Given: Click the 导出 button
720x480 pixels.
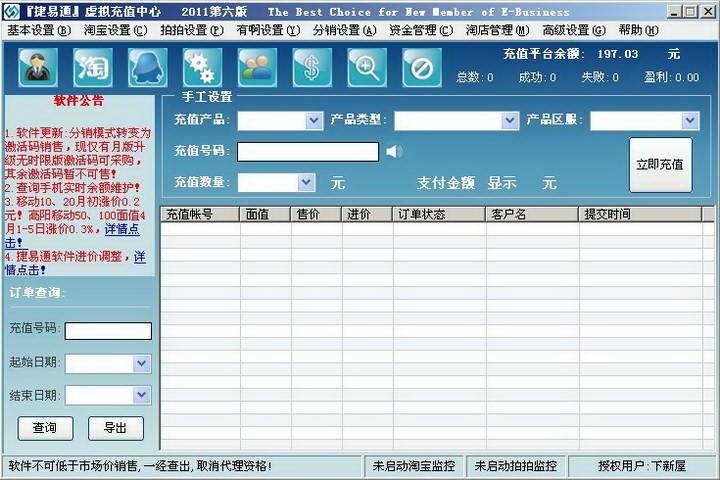Looking at the screenshot, I should click(x=116, y=428).
